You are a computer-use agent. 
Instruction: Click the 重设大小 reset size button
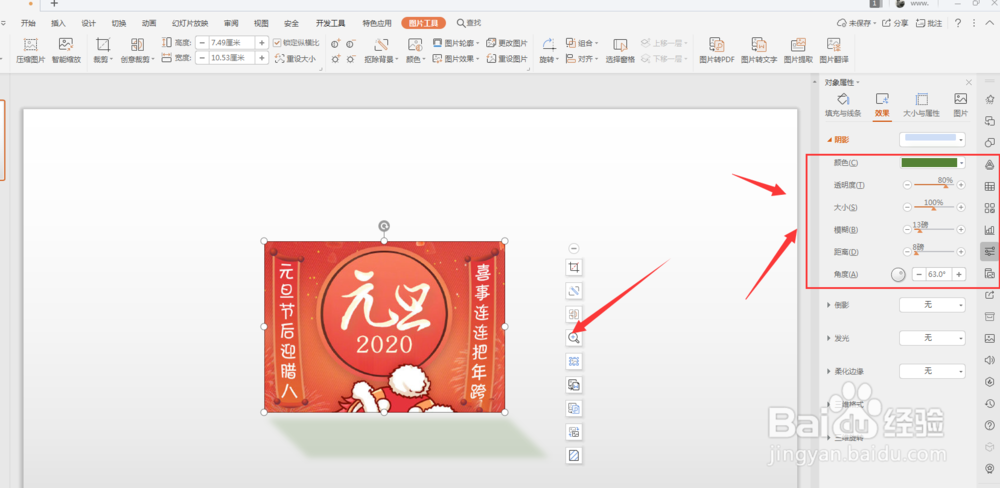pyautogui.click(x=295, y=58)
